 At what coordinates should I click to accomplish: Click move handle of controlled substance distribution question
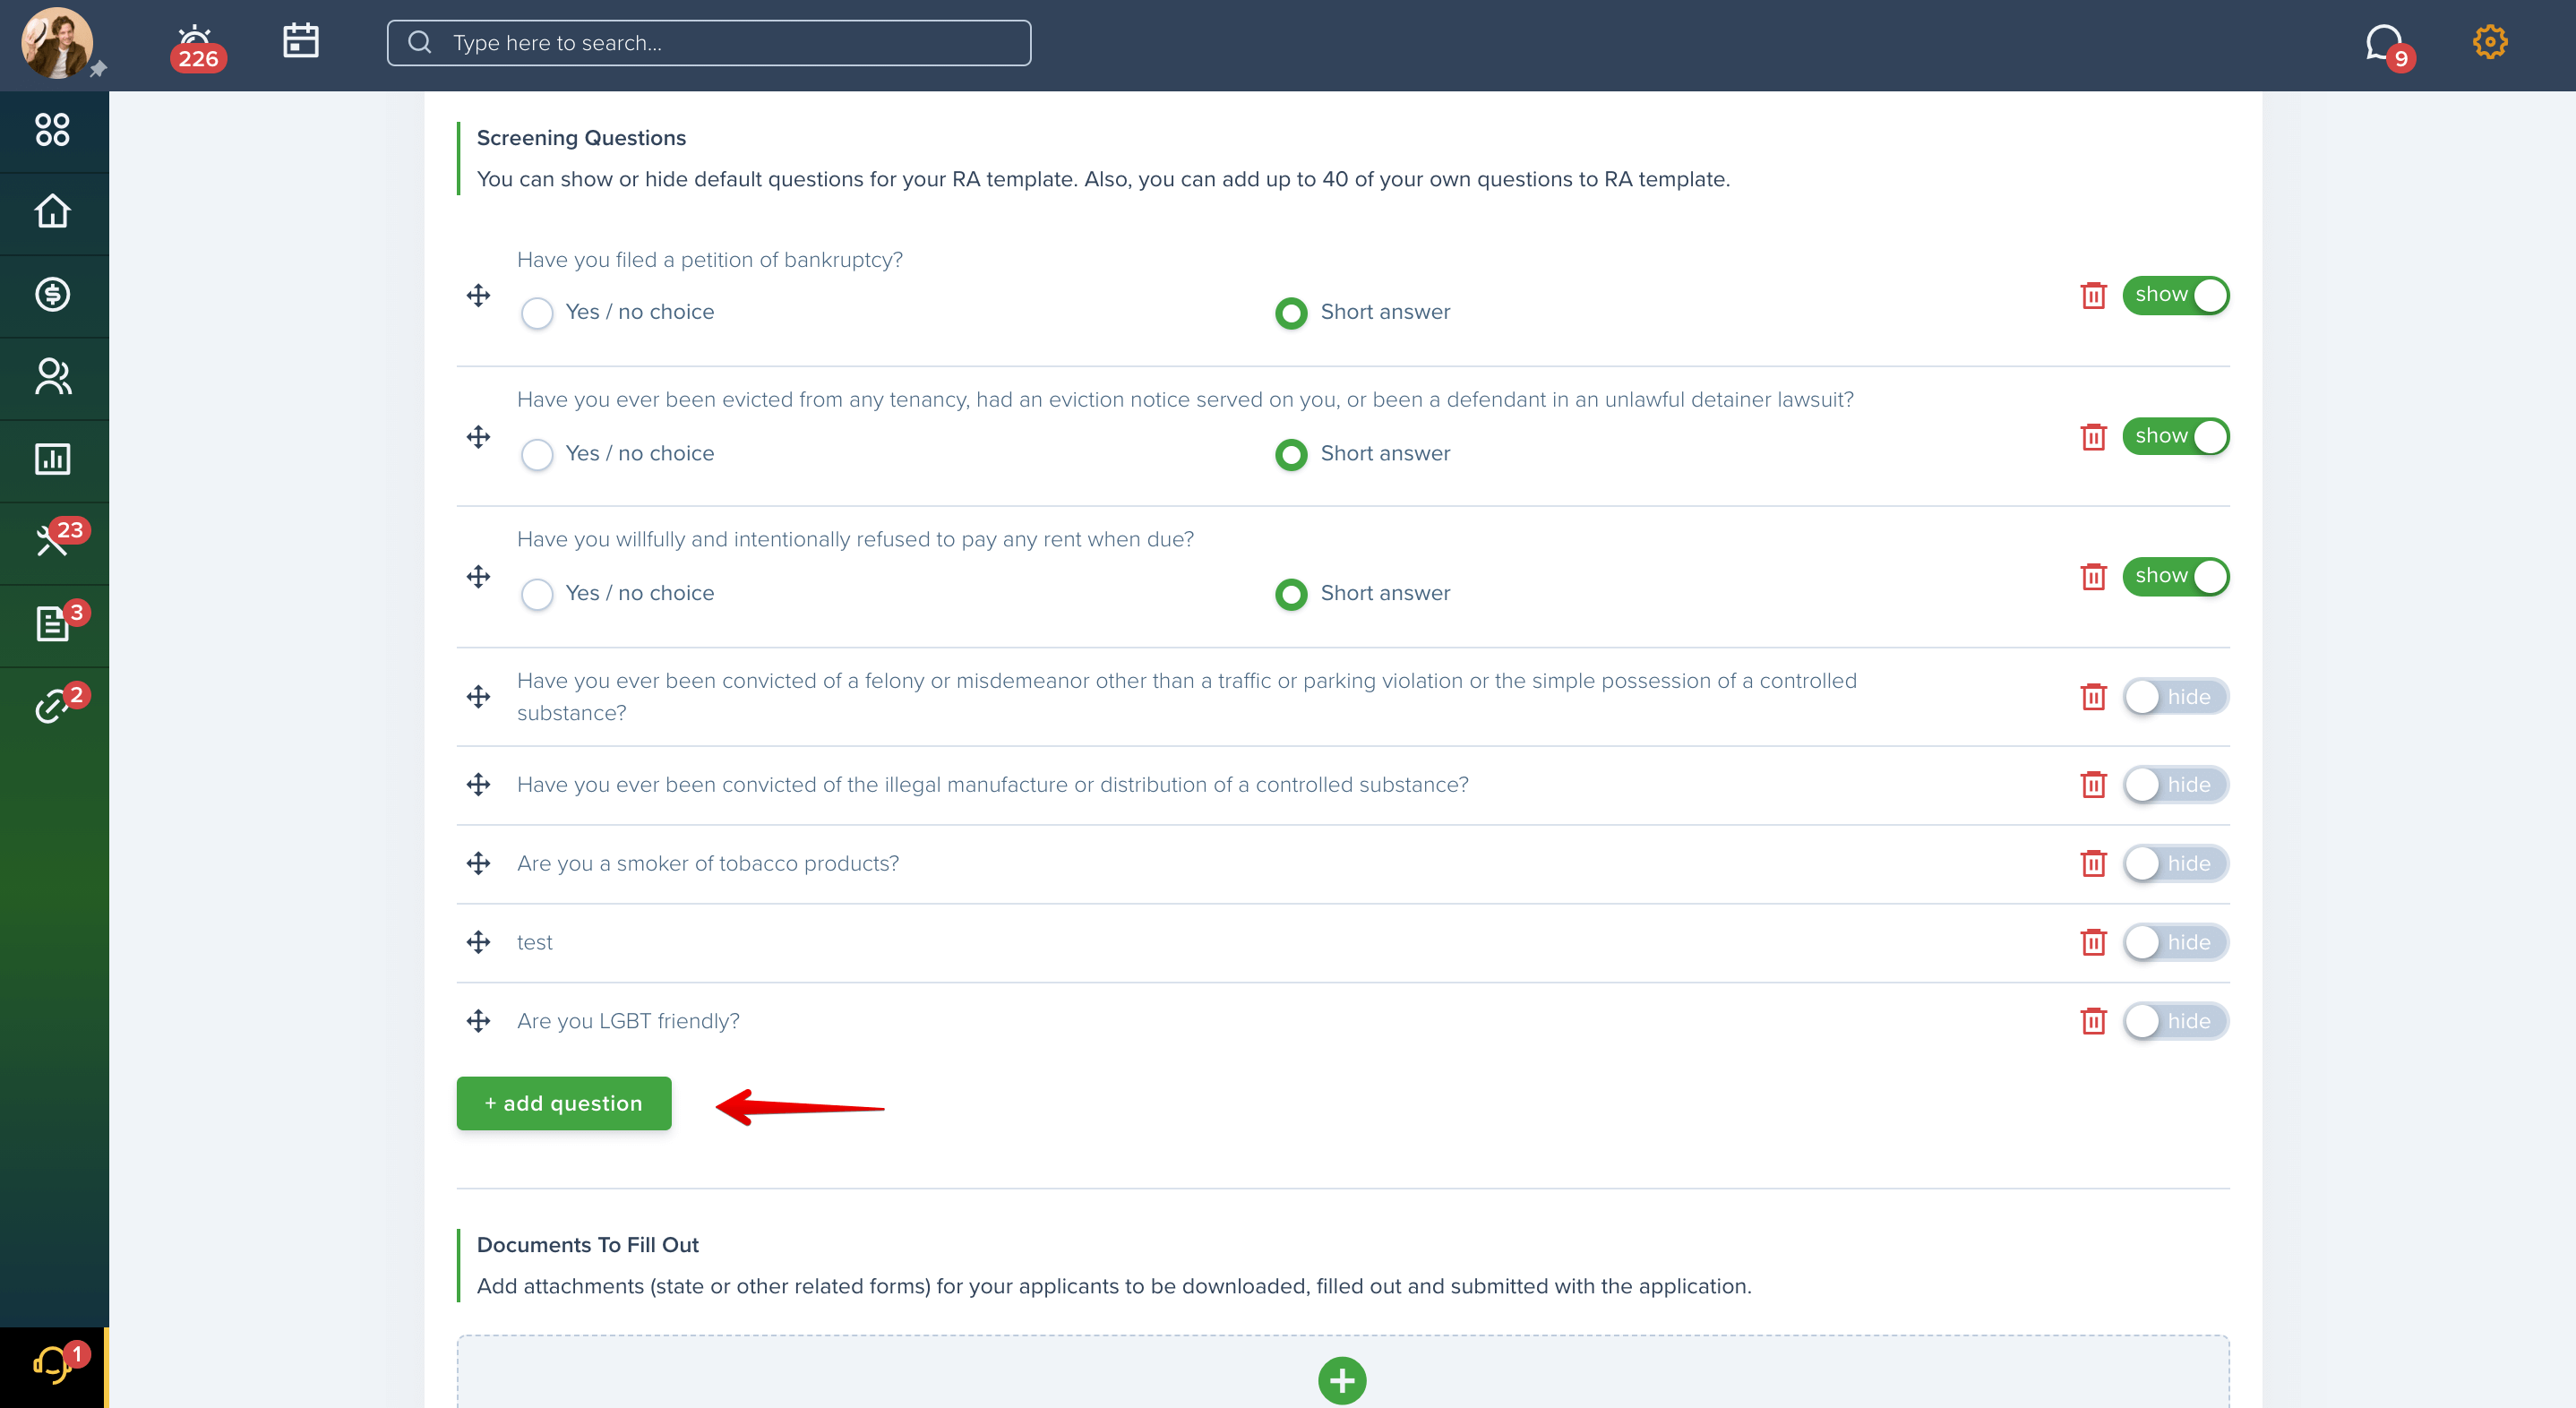(478, 785)
